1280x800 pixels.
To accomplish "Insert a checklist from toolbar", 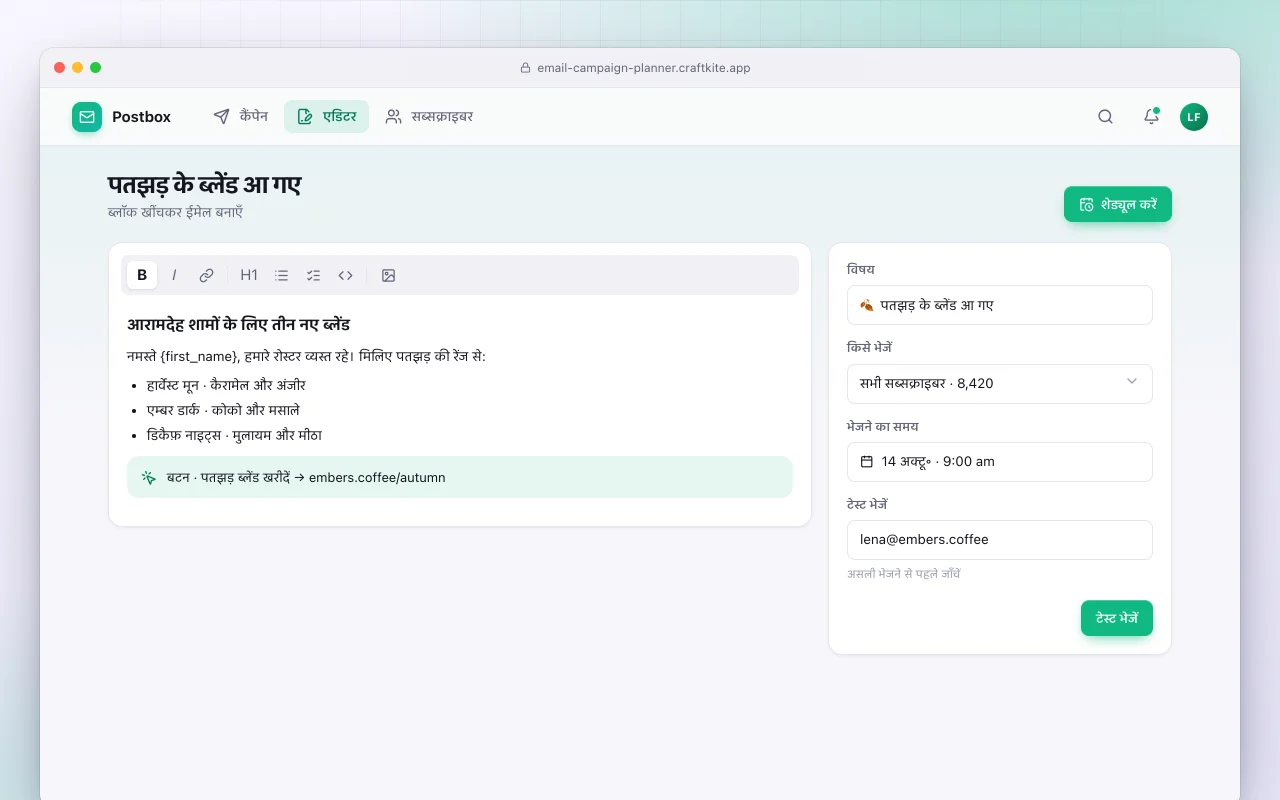I will [313, 275].
